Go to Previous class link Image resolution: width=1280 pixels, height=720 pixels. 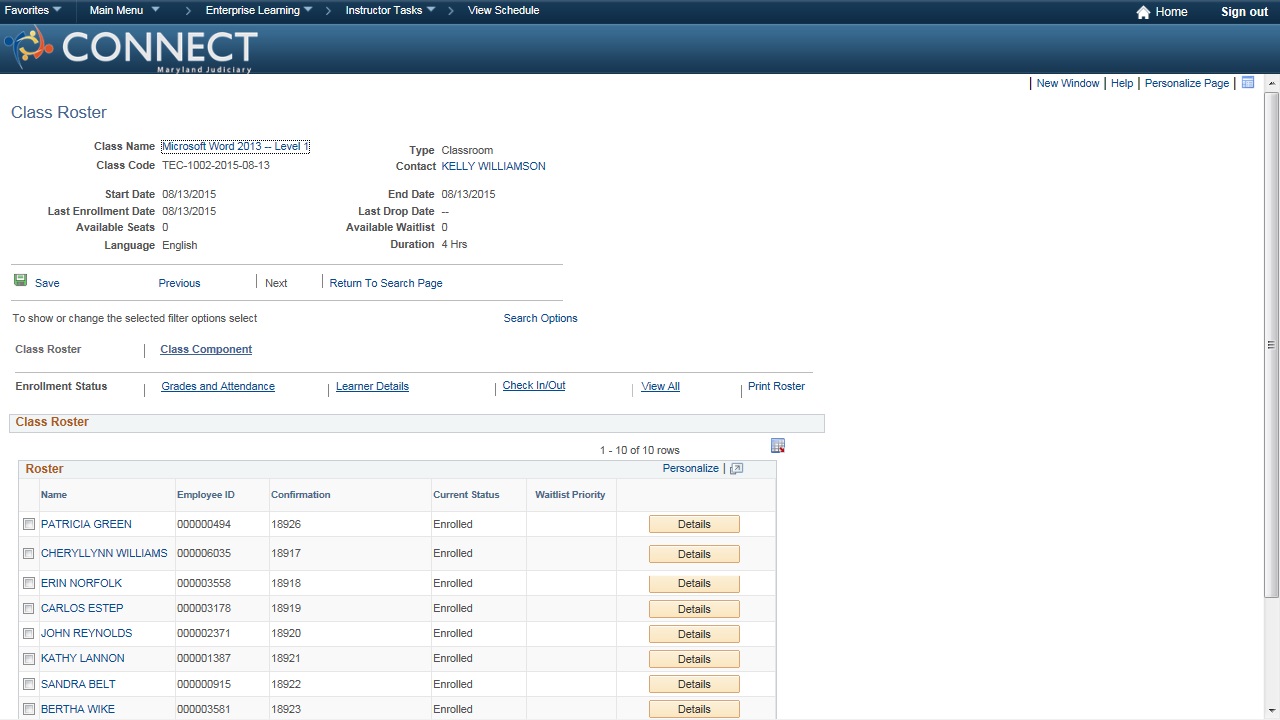click(x=179, y=283)
